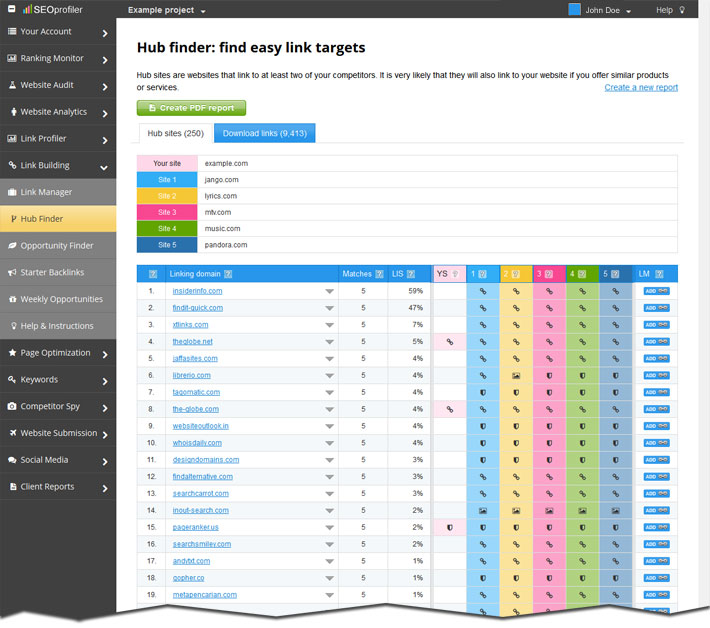Click help icon in the first table header column
Image resolution: width=710 pixels, height=628 pixels.
(x=153, y=274)
